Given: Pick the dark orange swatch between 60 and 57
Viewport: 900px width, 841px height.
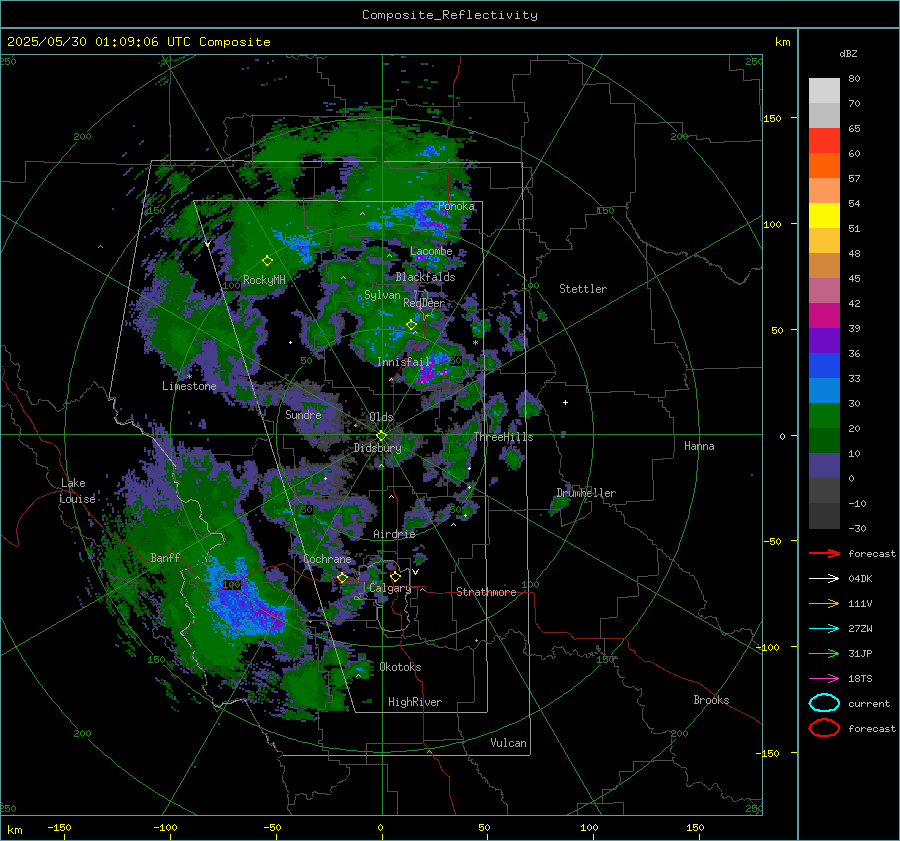Looking at the screenshot, I should pos(824,166).
